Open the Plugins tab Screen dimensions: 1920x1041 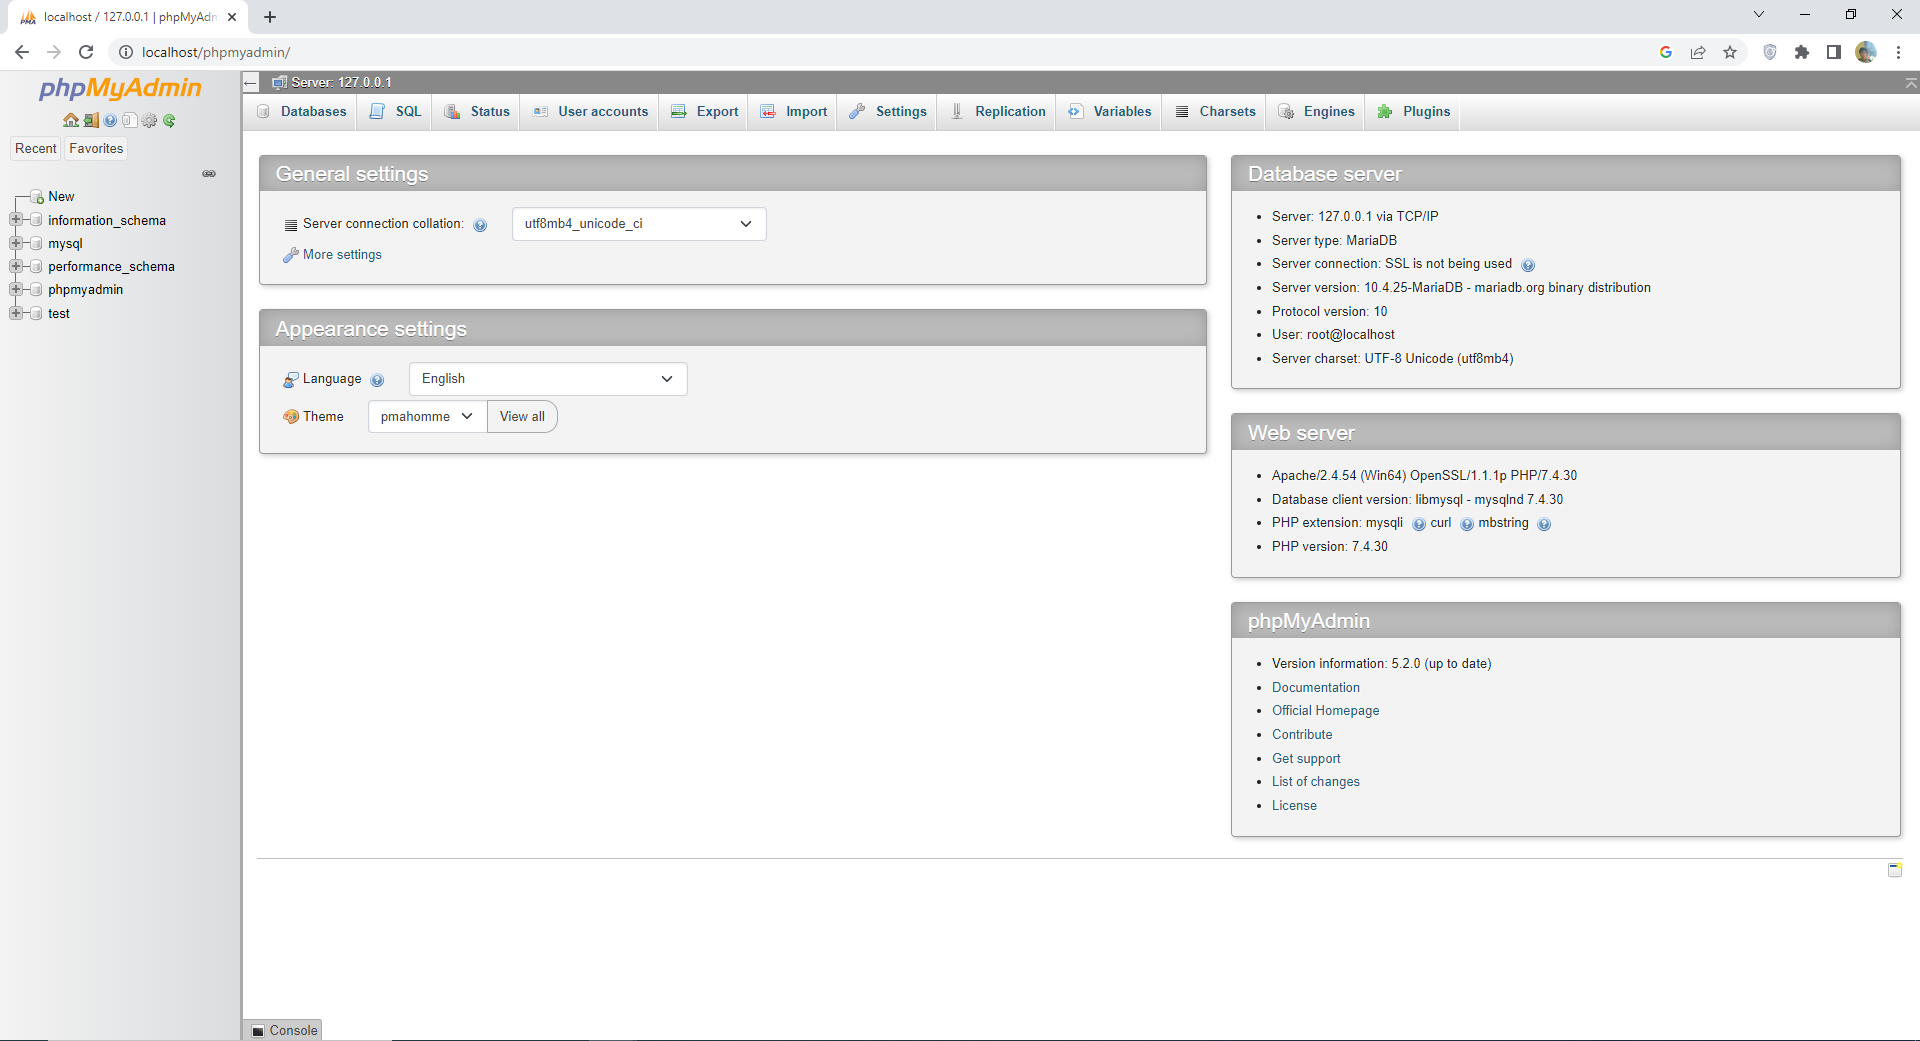pos(1414,111)
